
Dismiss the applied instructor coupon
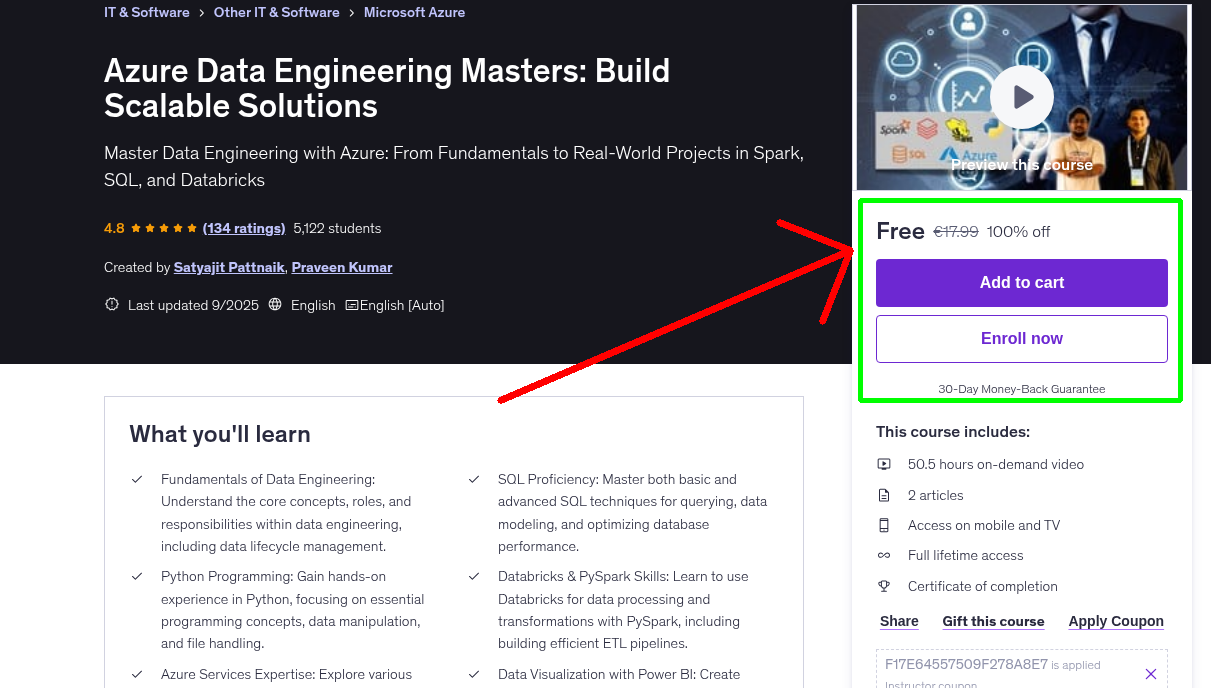(x=1150, y=673)
